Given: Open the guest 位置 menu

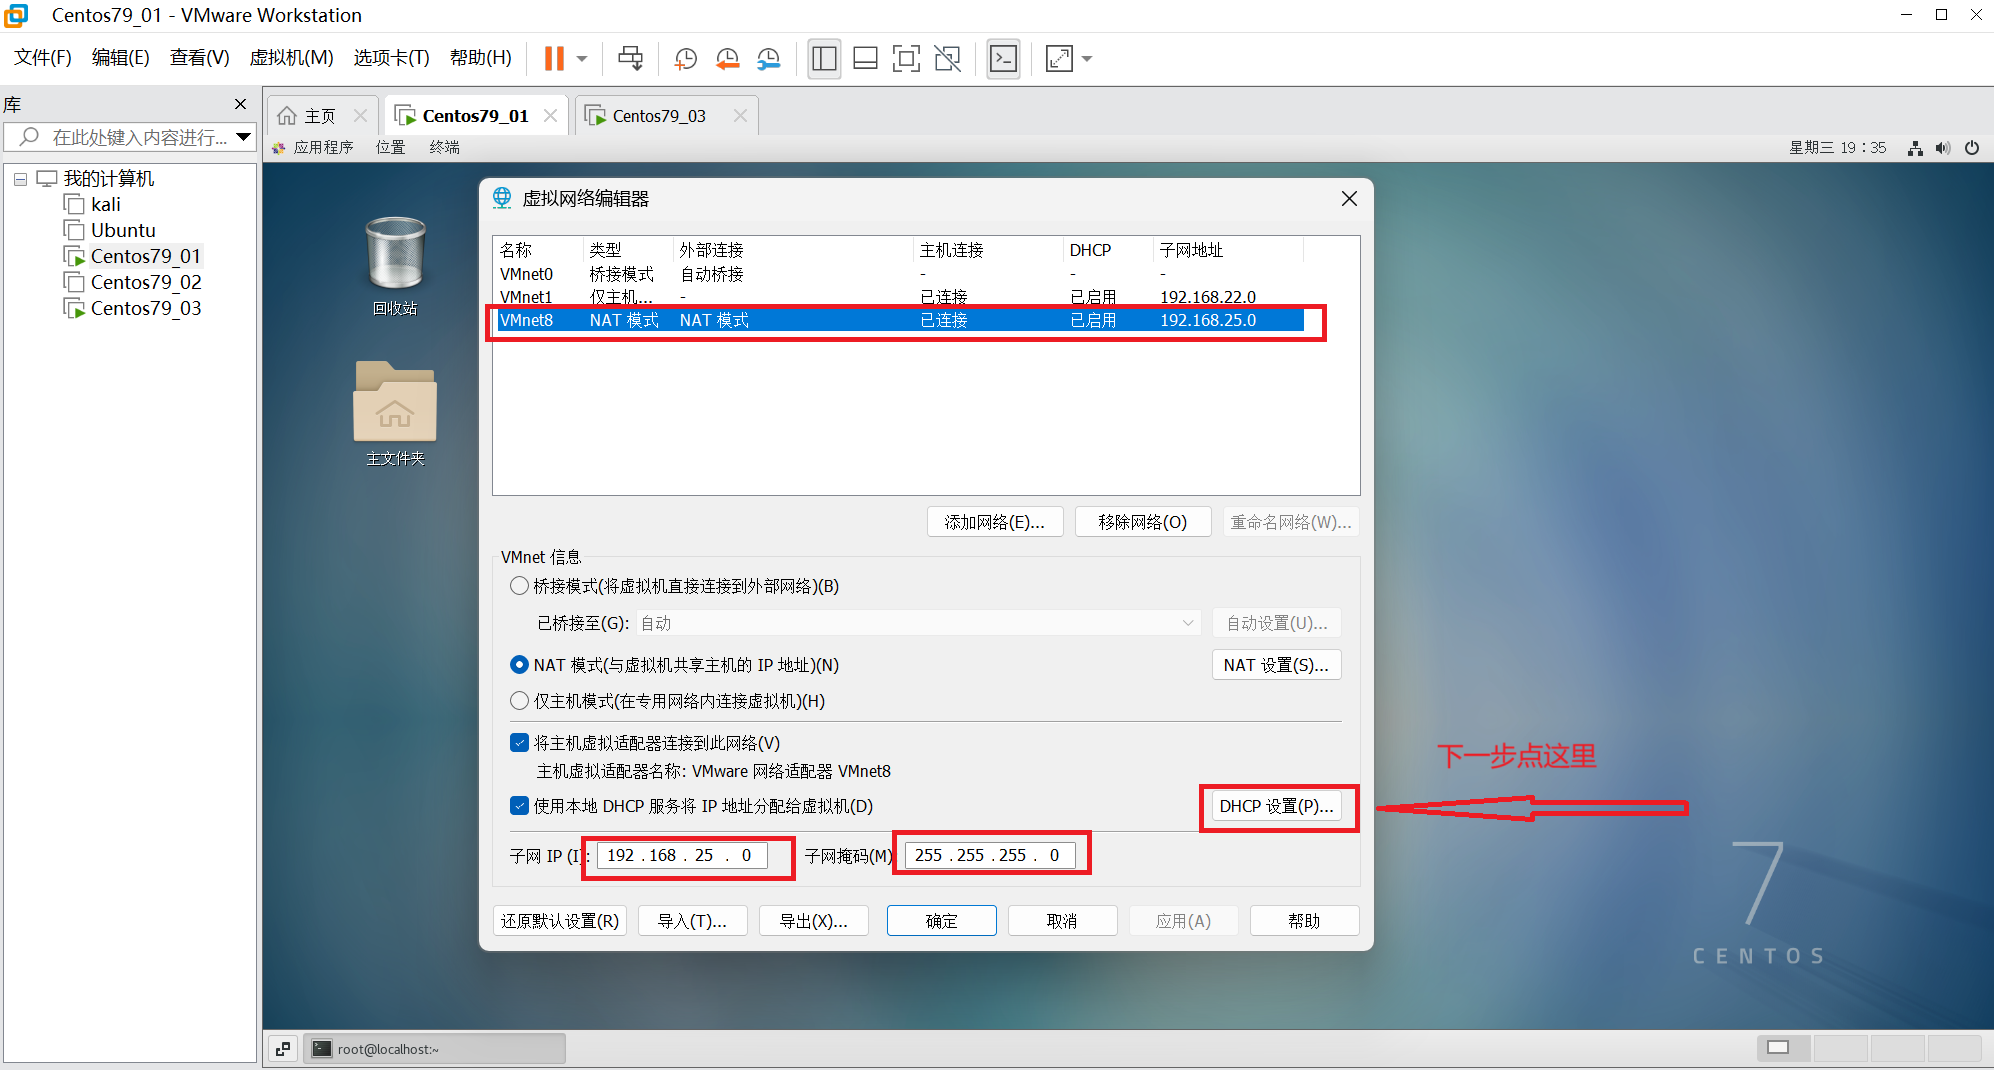Looking at the screenshot, I should 390,147.
